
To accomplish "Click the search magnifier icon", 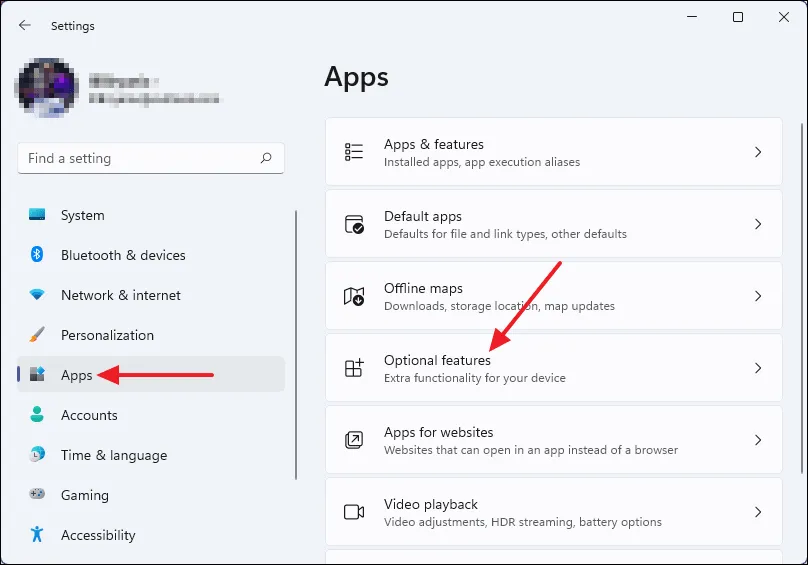I will [266, 158].
